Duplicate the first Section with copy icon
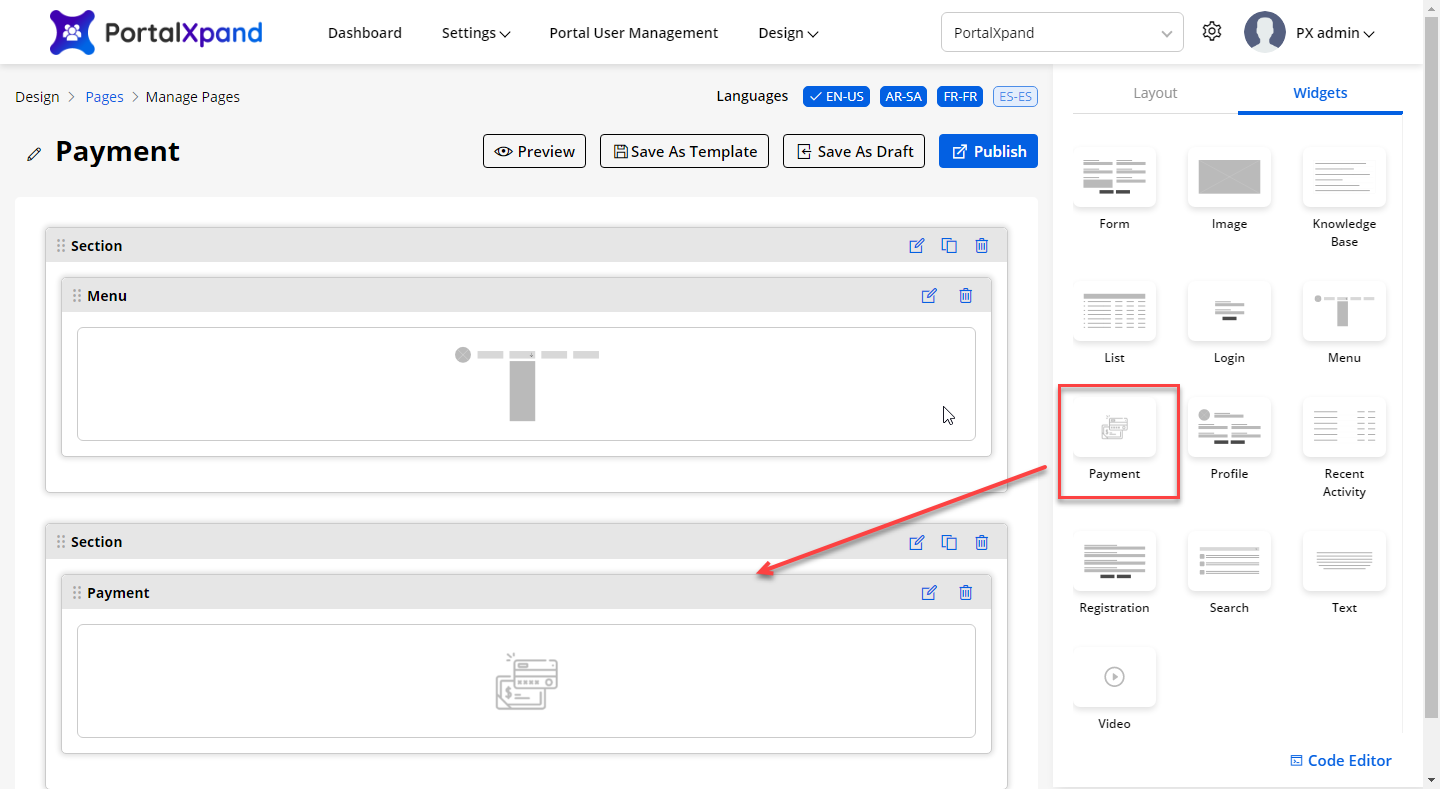Viewport: 1440px width, 789px height. point(949,246)
